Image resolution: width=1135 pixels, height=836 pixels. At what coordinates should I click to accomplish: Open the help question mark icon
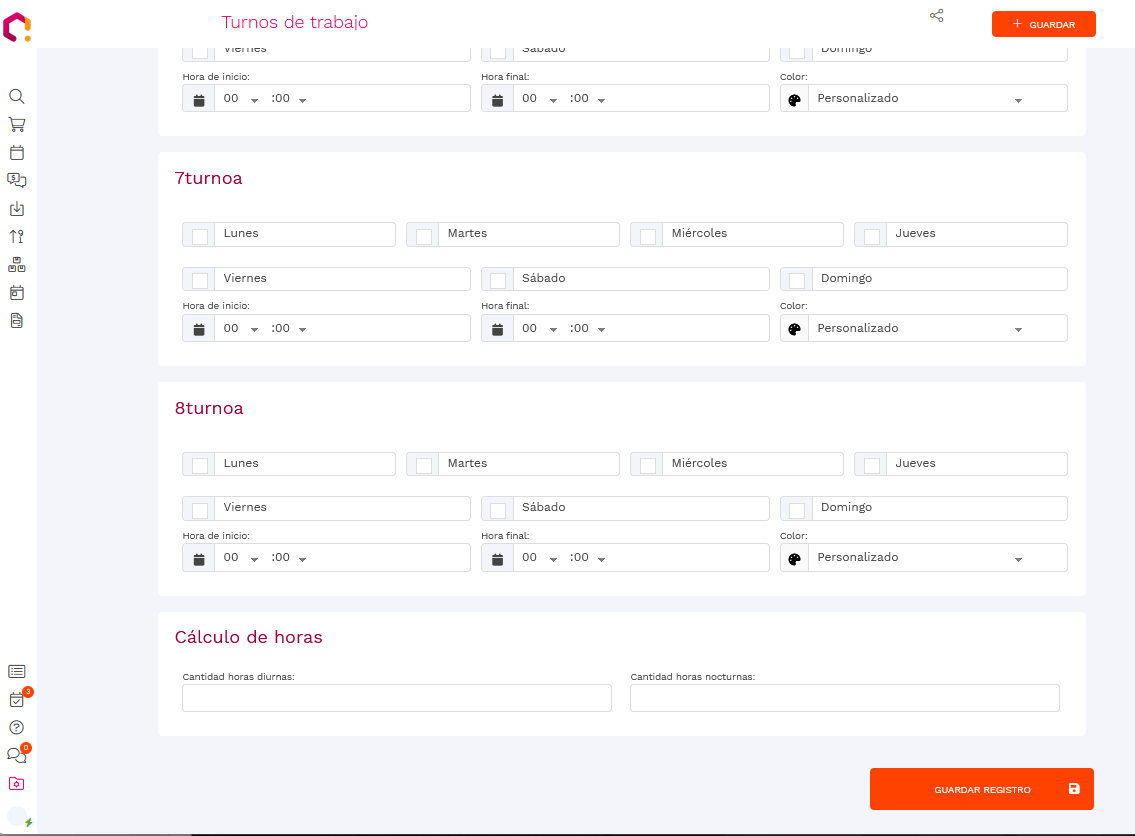click(x=16, y=728)
